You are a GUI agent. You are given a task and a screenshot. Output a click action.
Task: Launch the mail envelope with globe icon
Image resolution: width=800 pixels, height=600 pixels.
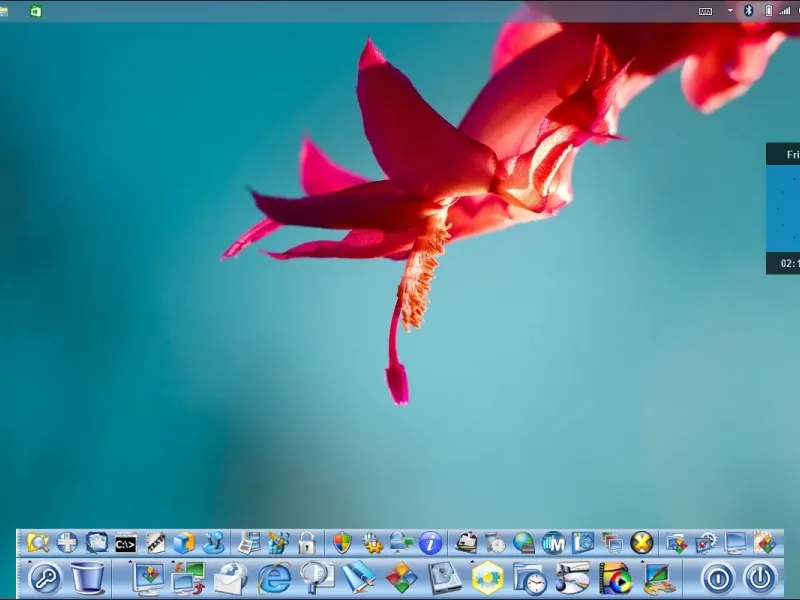[x=231, y=579]
